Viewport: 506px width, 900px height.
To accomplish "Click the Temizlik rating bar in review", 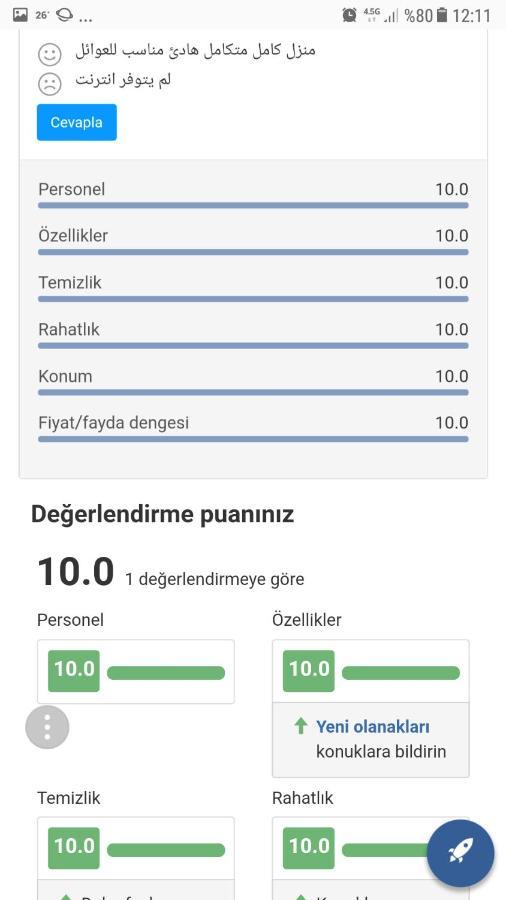I will coord(253,298).
